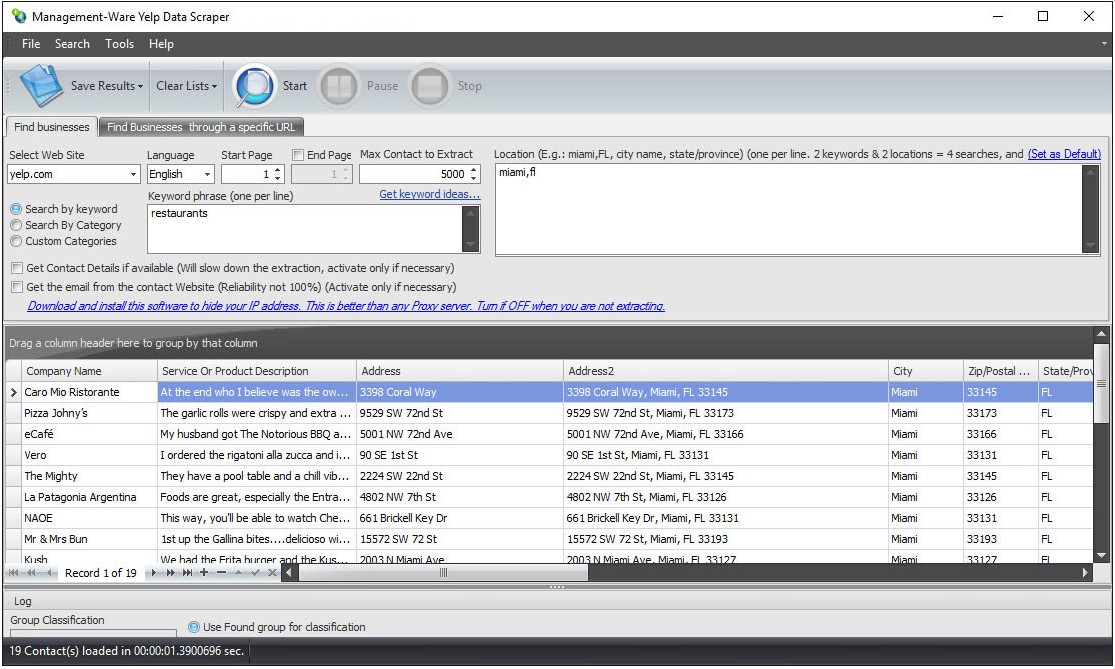Click the Get keyword ideas link
Screen dimensions: 1115x669
(430, 194)
